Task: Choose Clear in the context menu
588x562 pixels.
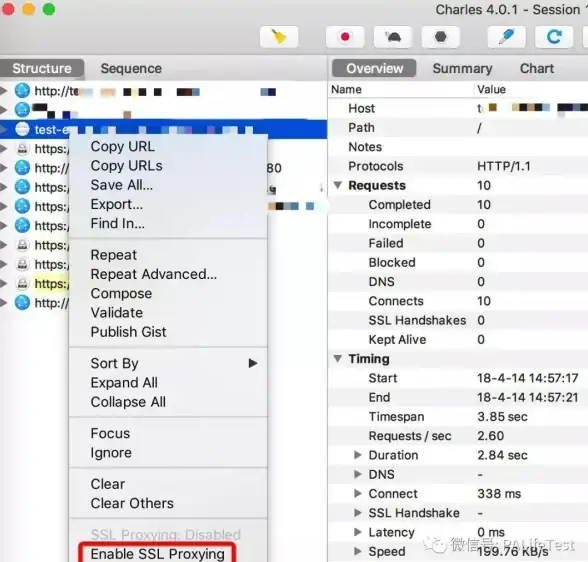Action: point(168,484)
